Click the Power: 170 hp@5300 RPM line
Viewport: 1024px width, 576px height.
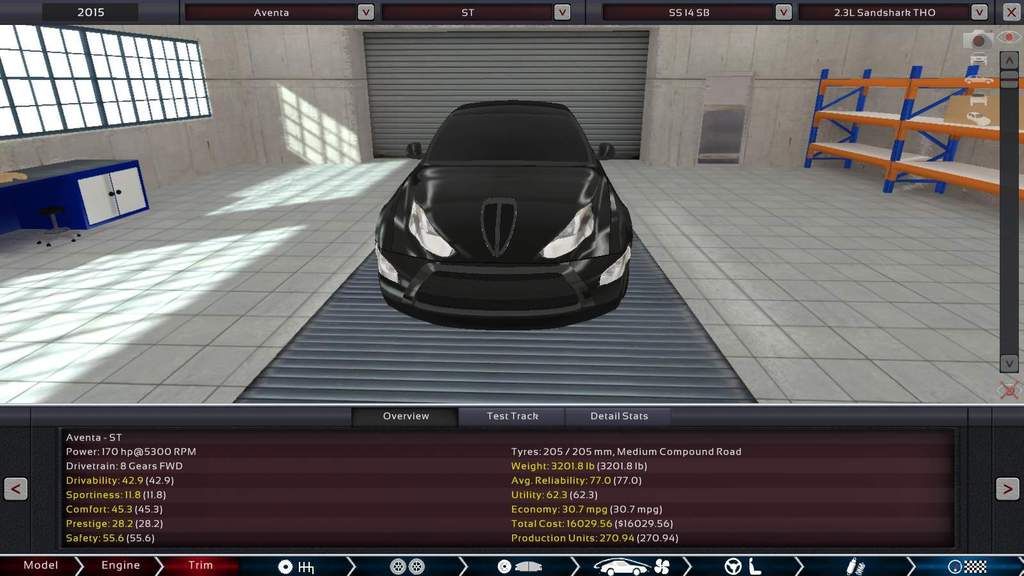[131, 452]
